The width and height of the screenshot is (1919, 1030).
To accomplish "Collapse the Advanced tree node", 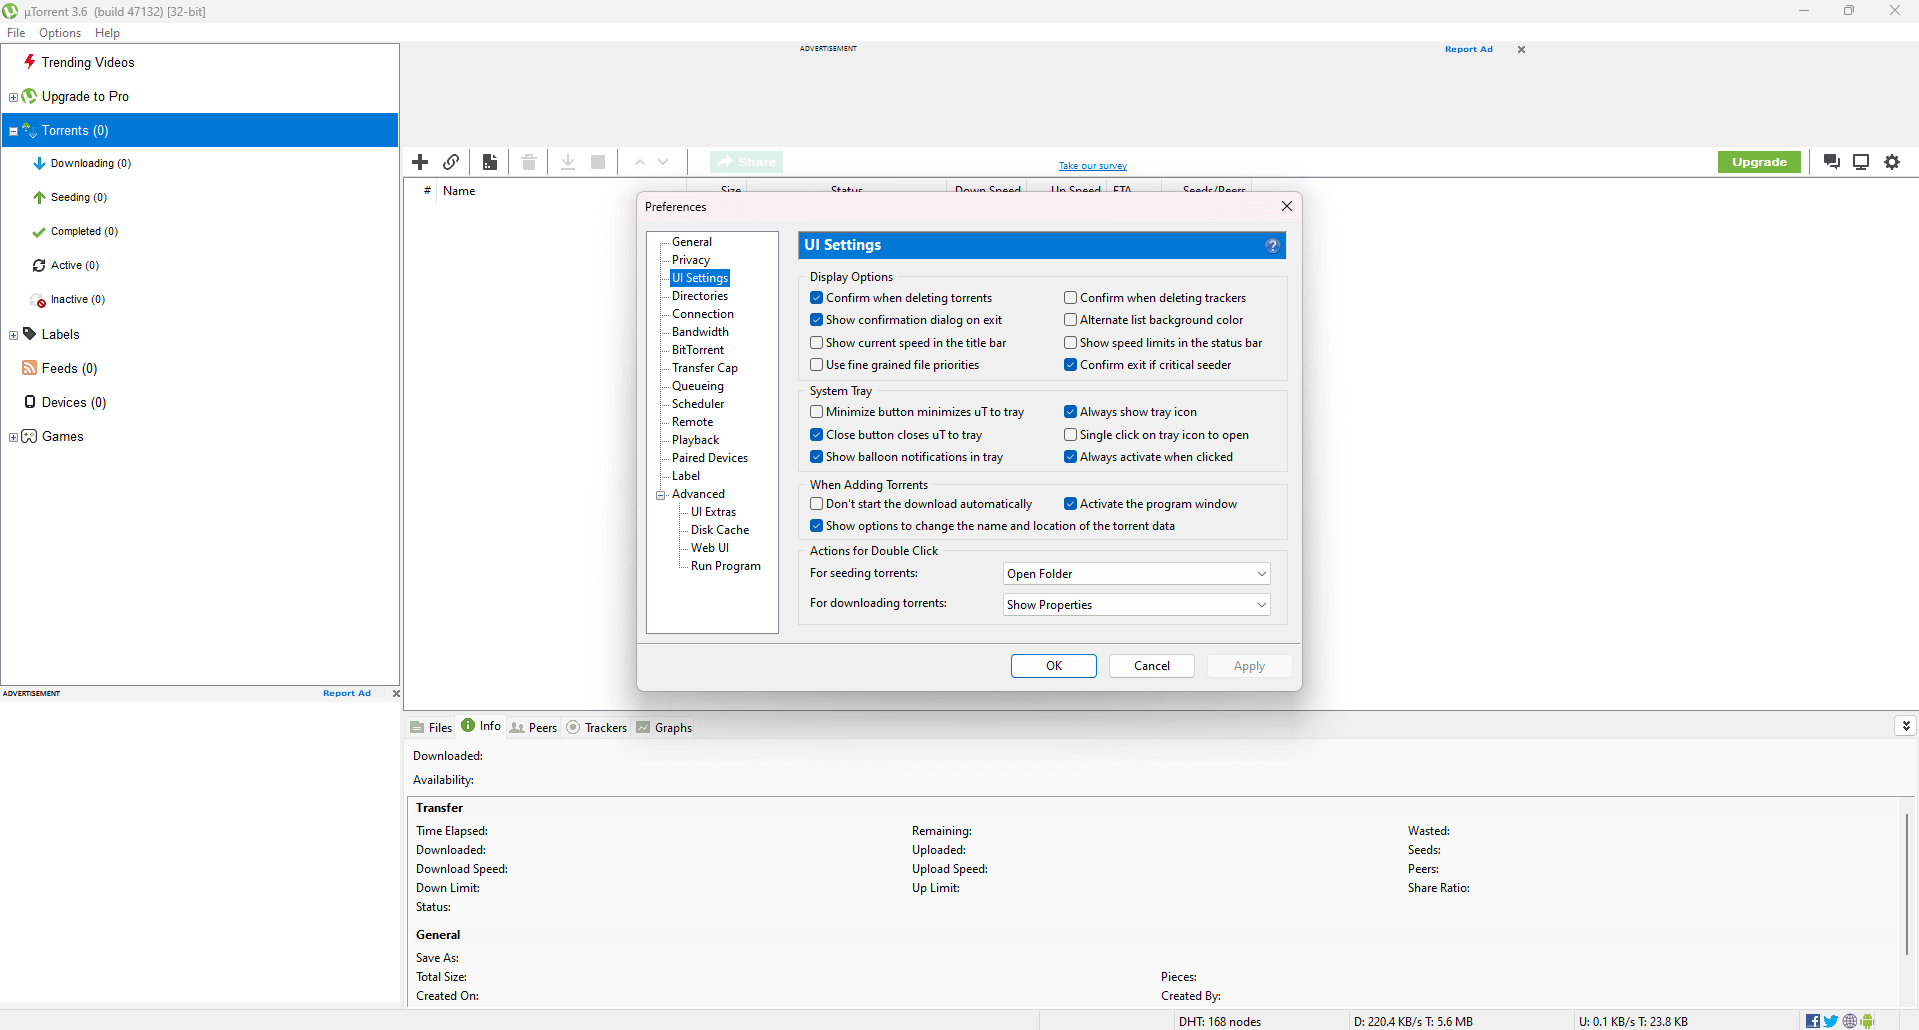I will click(x=661, y=495).
